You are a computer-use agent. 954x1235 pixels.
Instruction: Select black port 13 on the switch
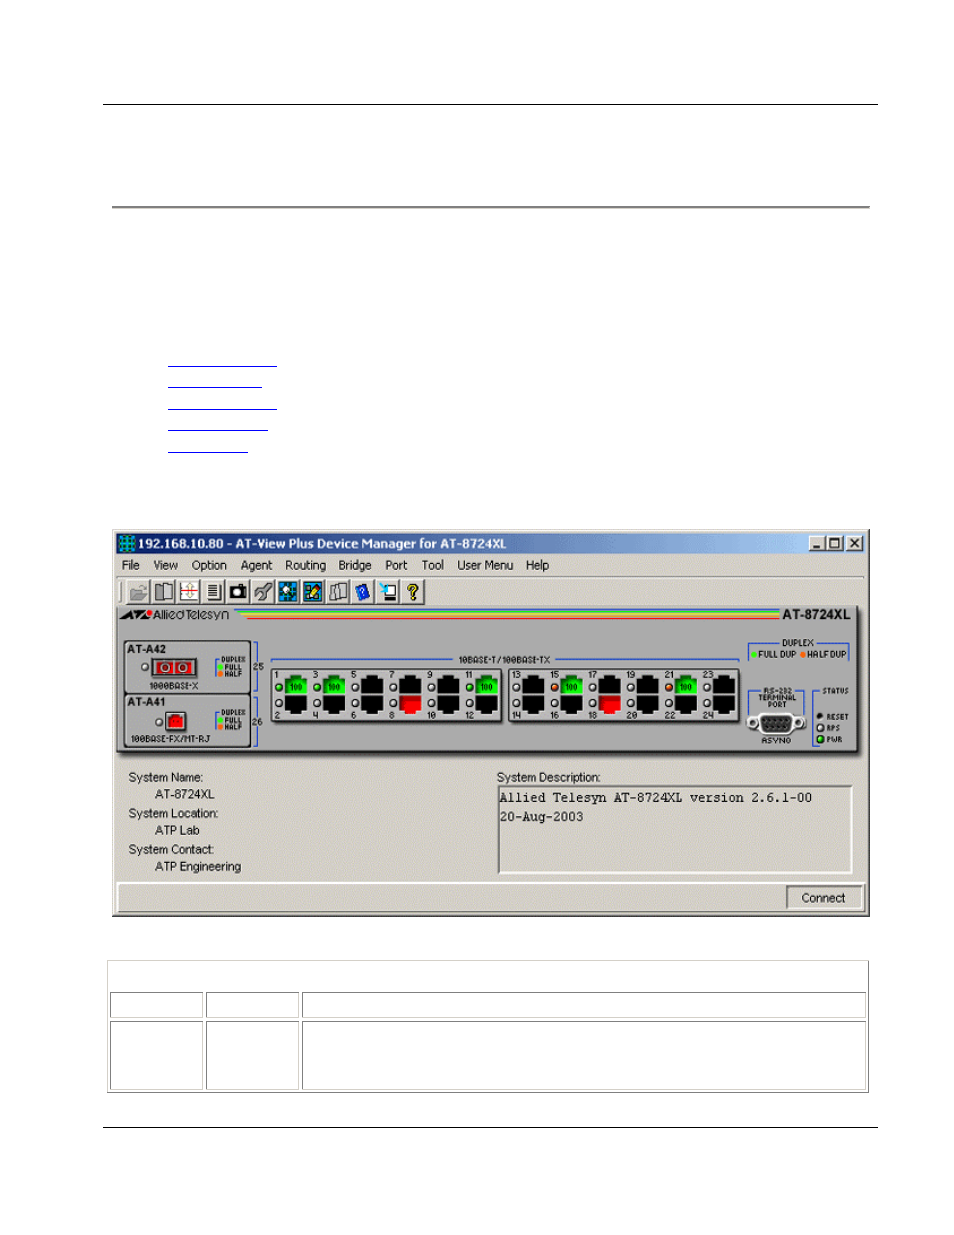[533, 685]
